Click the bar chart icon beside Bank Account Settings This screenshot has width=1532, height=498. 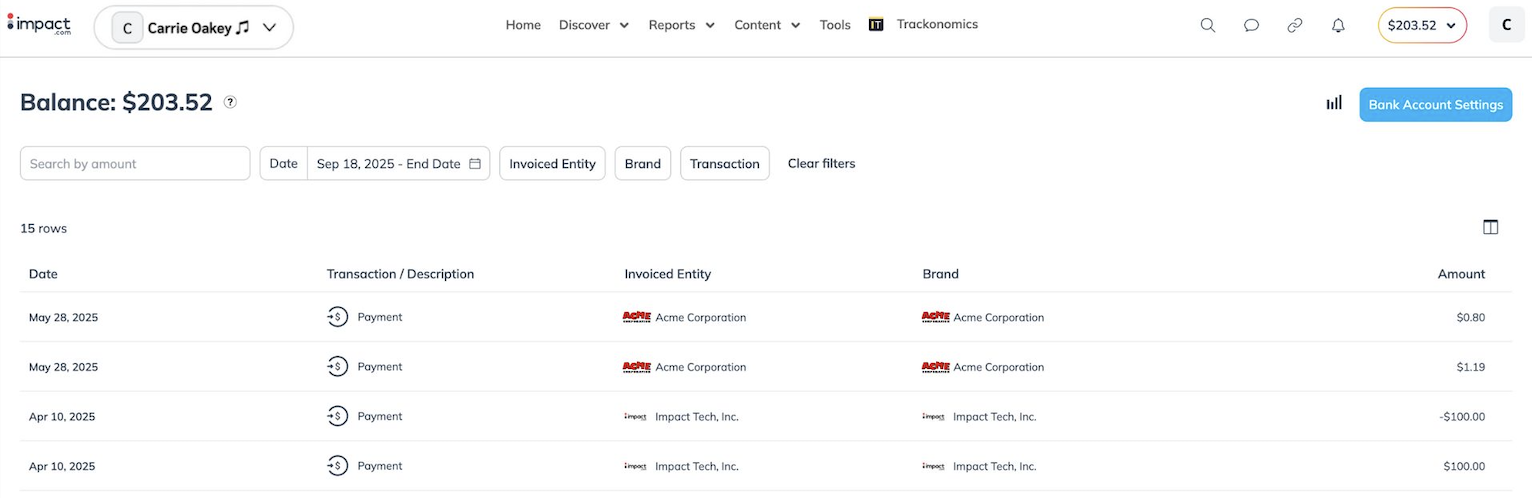pos(1334,103)
